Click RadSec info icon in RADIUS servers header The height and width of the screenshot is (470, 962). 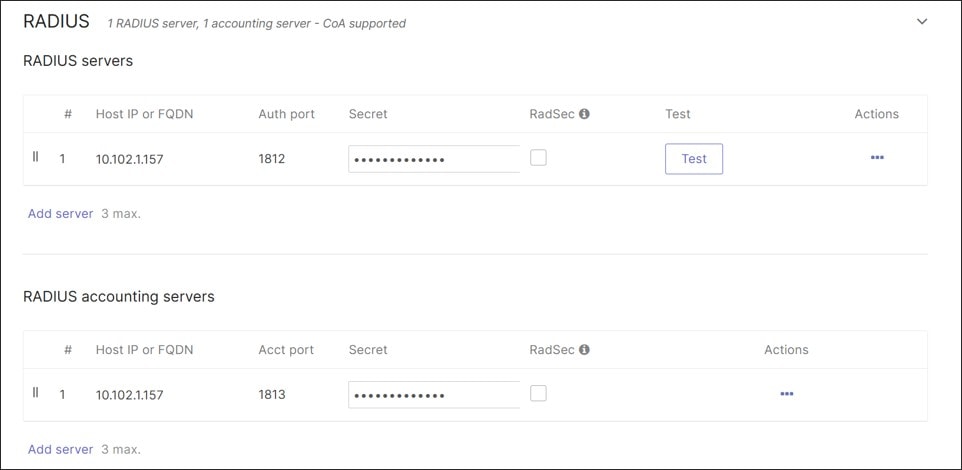pos(584,114)
